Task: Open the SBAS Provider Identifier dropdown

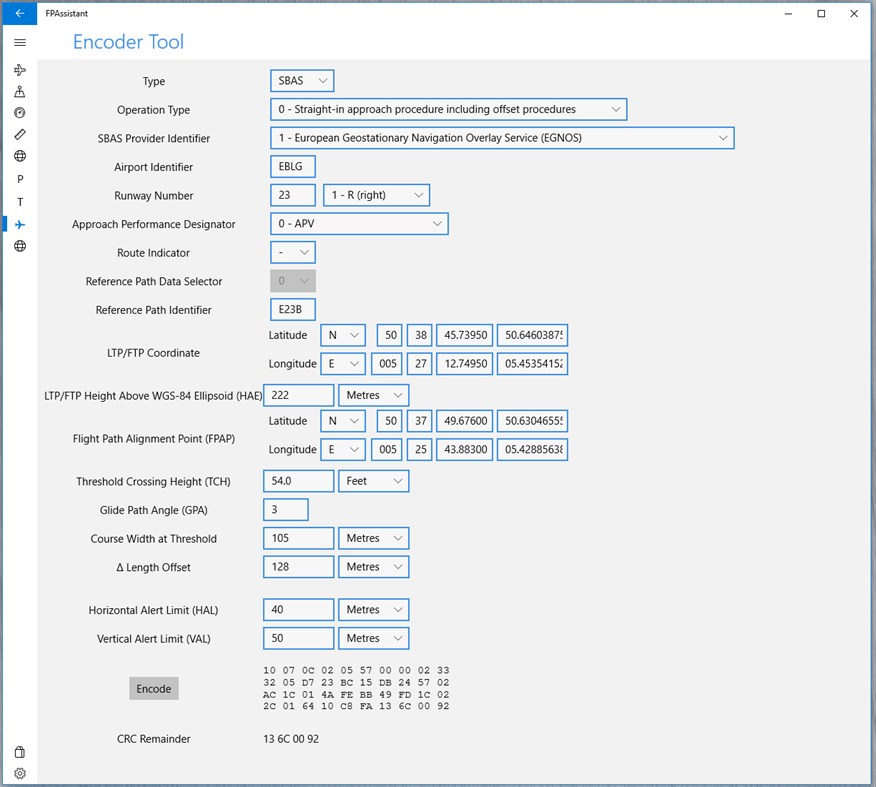Action: point(502,138)
